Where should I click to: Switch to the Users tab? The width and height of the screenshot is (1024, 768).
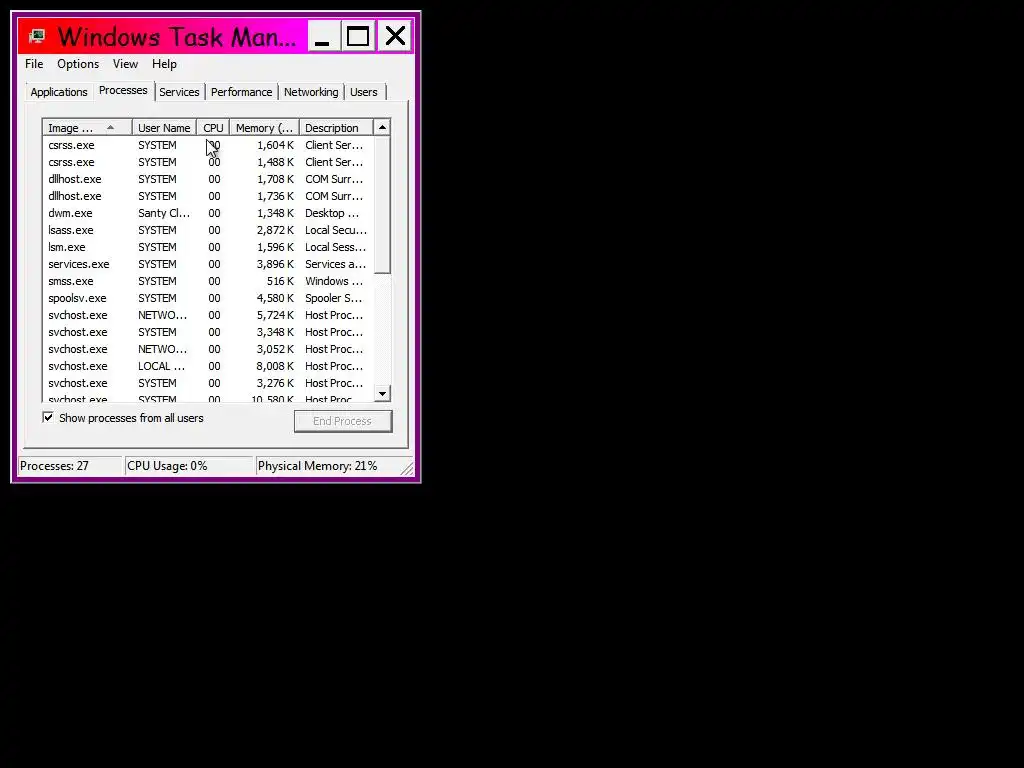pyautogui.click(x=364, y=92)
